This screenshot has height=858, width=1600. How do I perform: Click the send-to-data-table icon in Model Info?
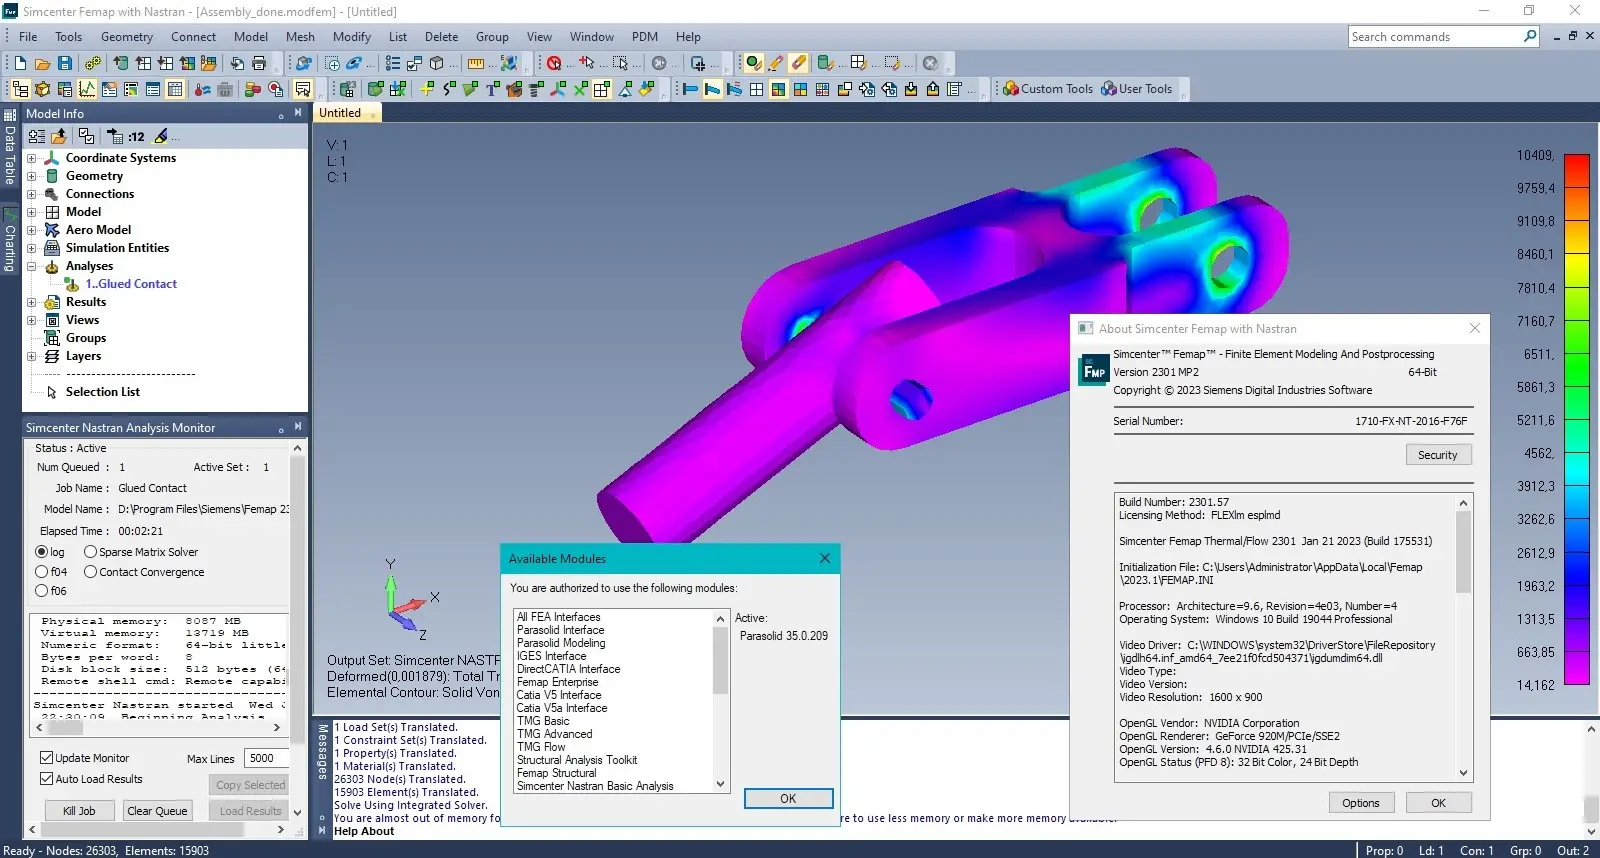coord(115,136)
